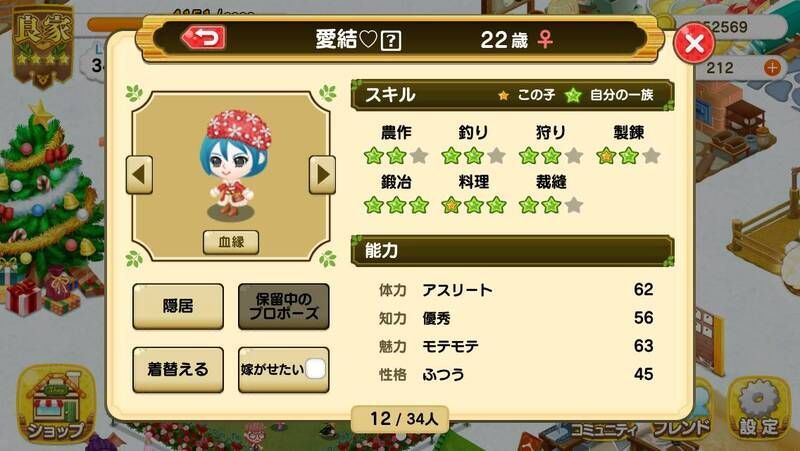This screenshot has width=800, height=451.
Task: Click the 隠居 retire button
Action: point(178,306)
